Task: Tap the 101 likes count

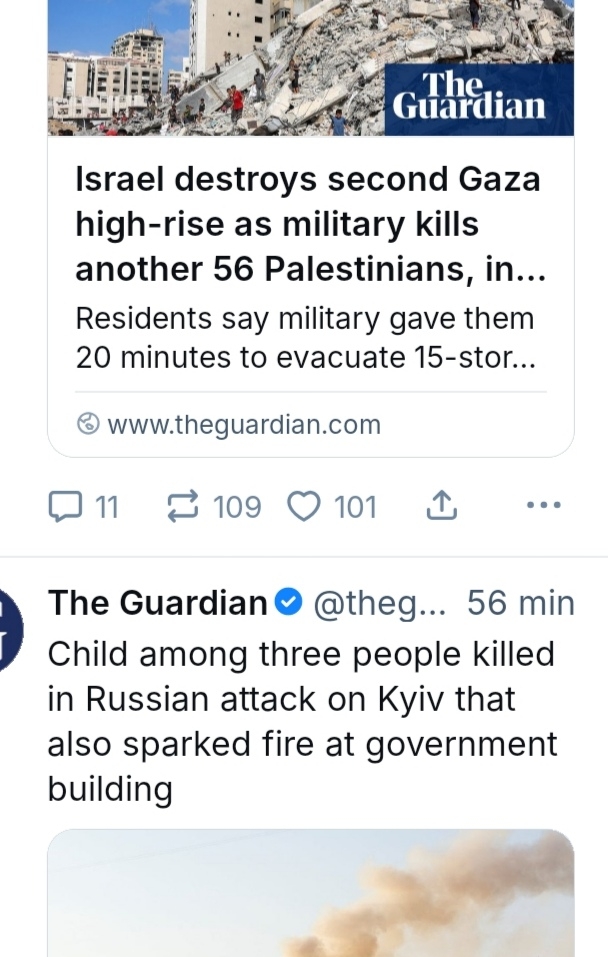Action: (355, 507)
